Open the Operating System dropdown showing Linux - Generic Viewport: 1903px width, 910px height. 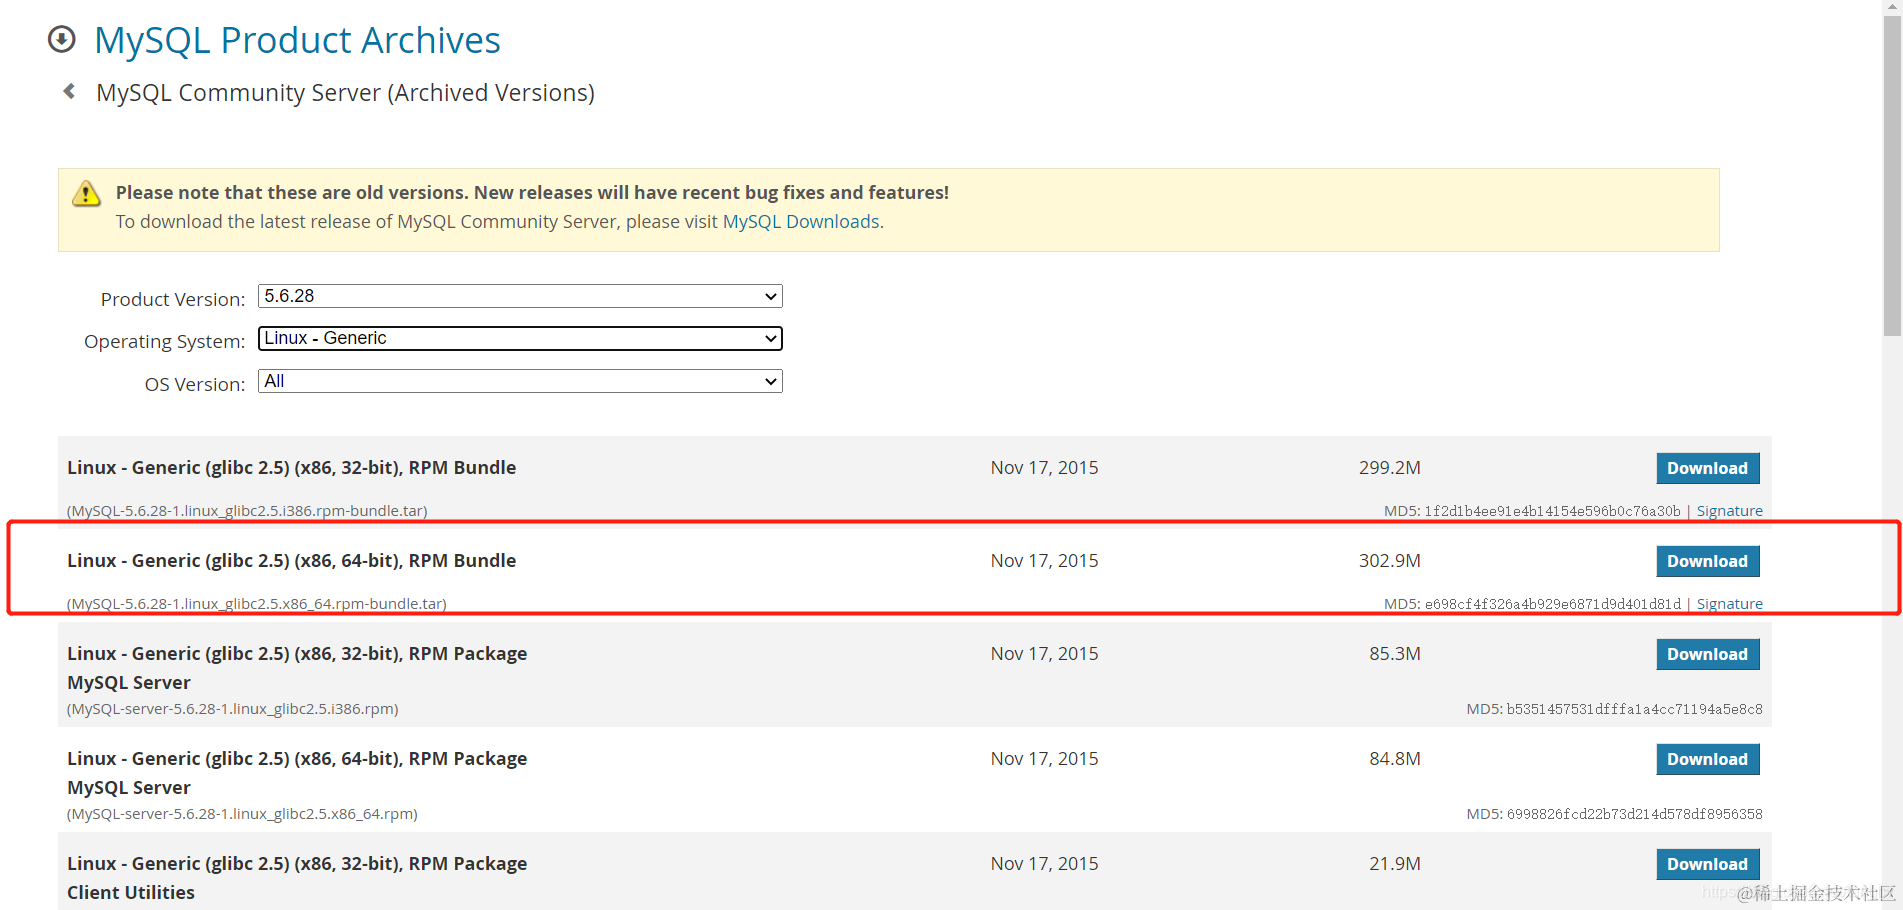coord(520,338)
